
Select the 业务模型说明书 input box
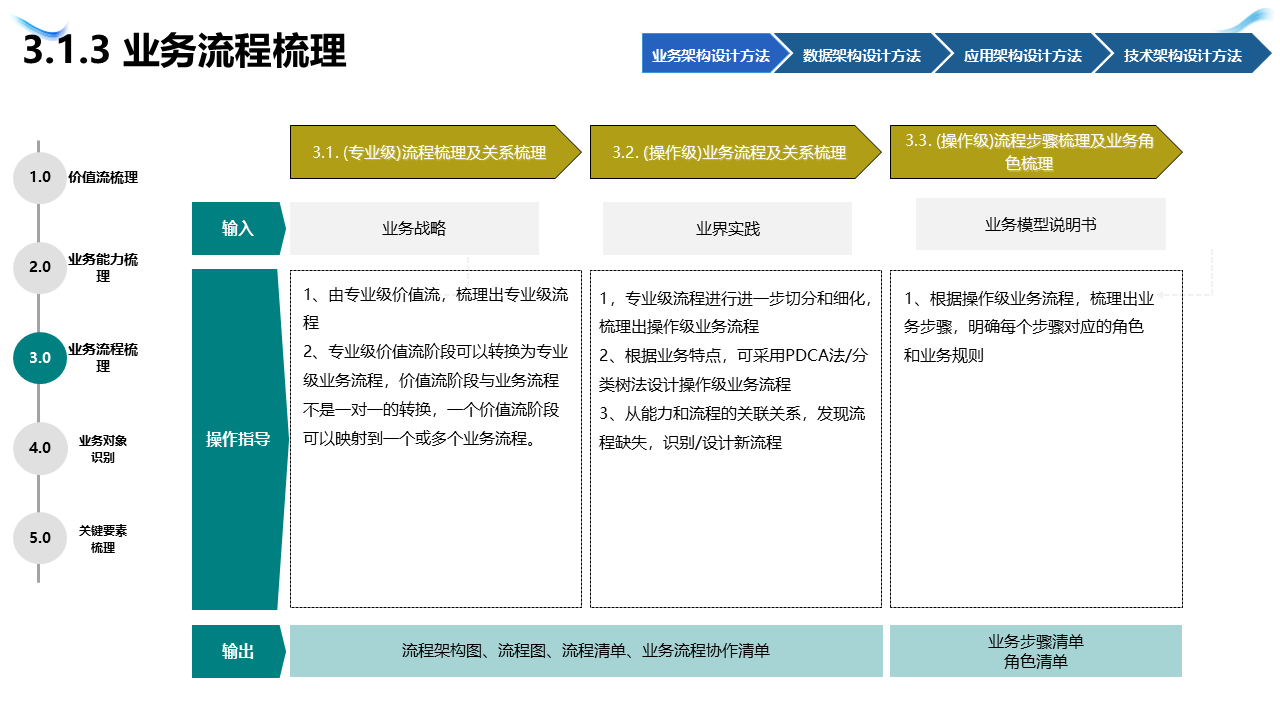point(1041,224)
